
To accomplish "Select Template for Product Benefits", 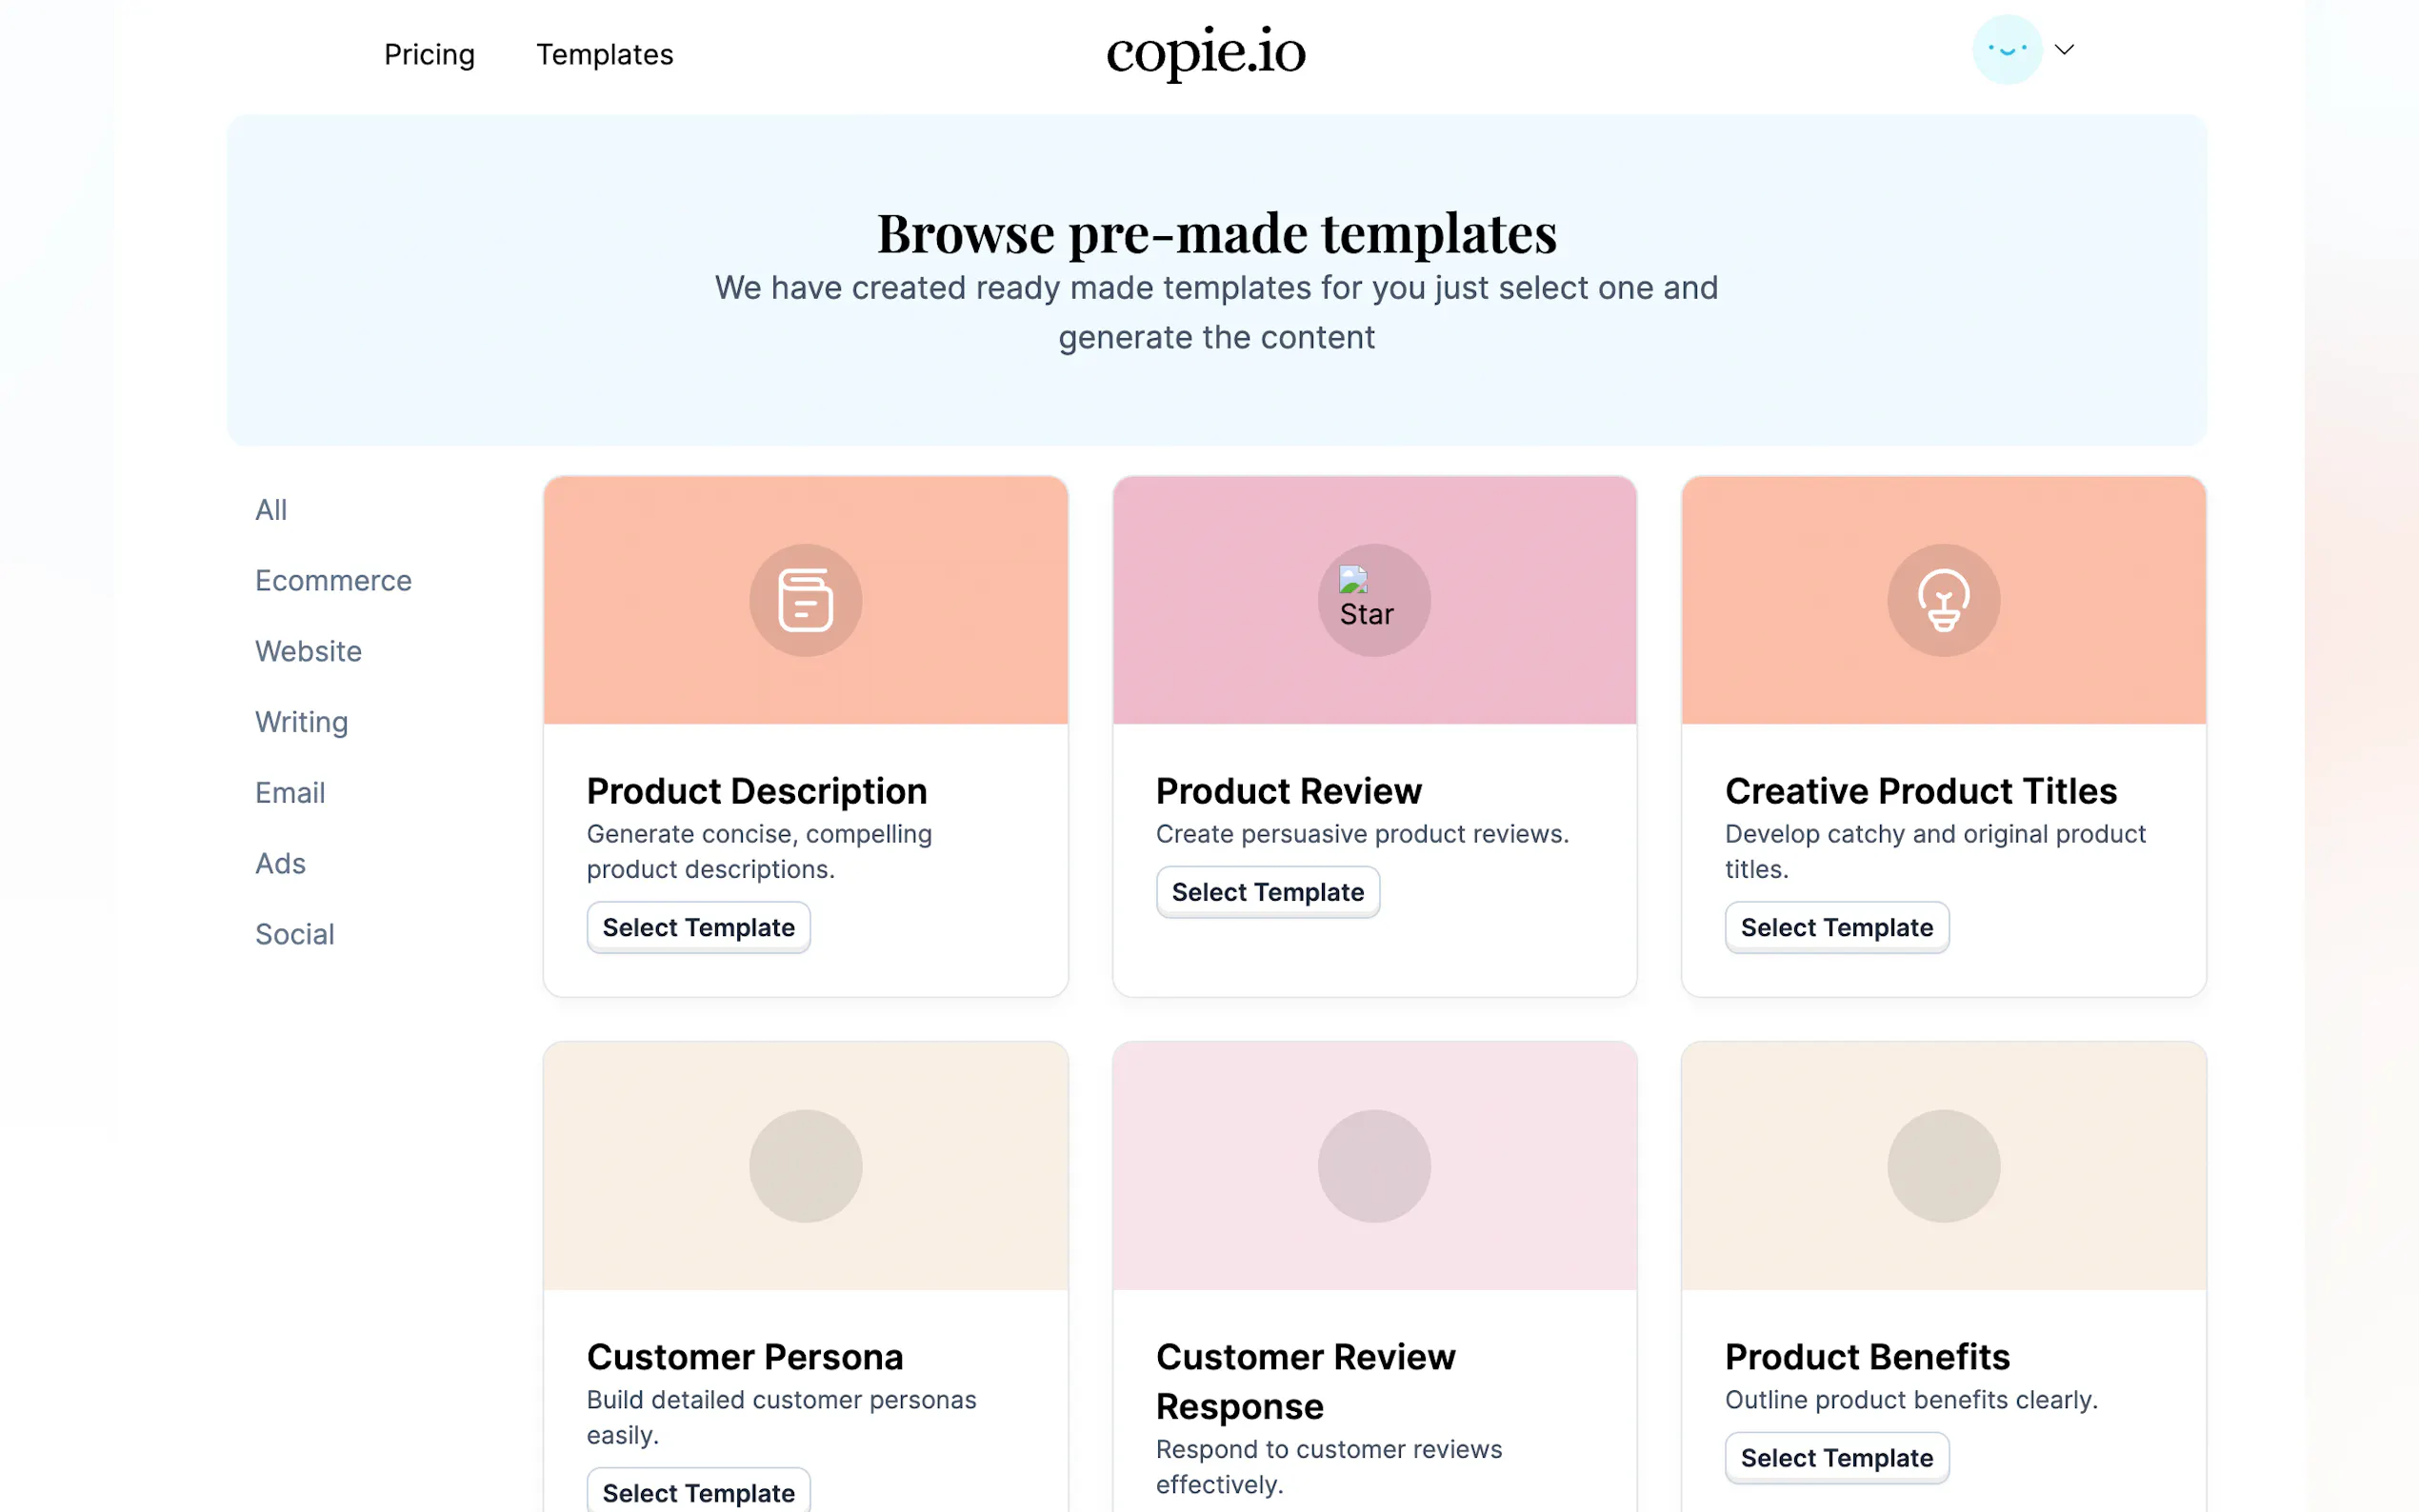I will [x=1836, y=1458].
